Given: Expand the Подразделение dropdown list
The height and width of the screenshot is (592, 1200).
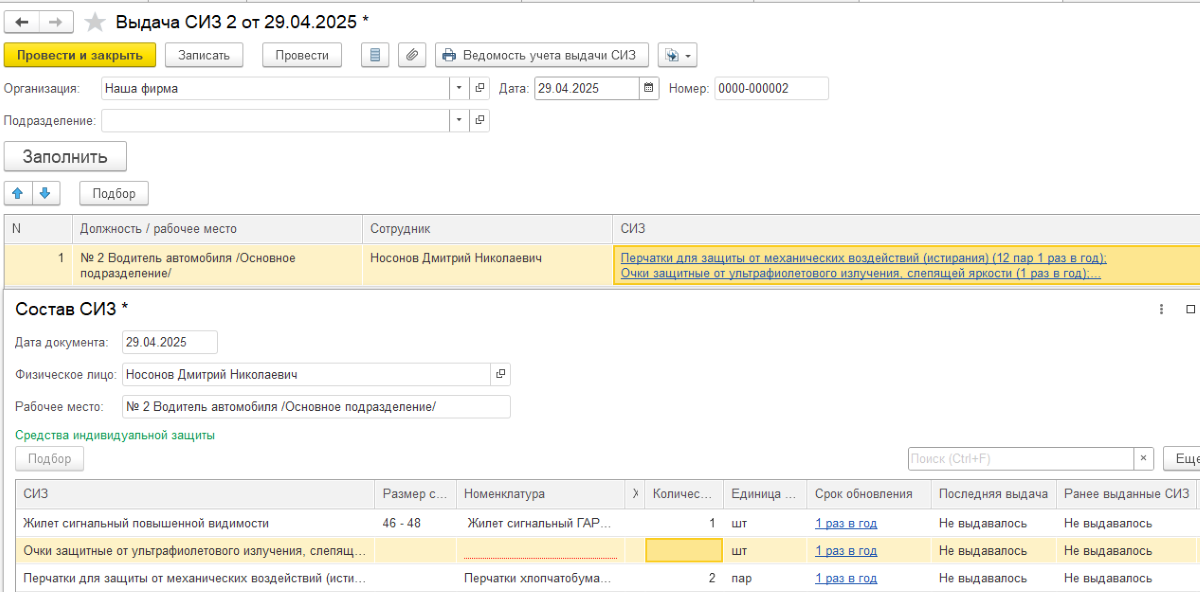Looking at the screenshot, I should pyautogui.click(x=459, y=120).
